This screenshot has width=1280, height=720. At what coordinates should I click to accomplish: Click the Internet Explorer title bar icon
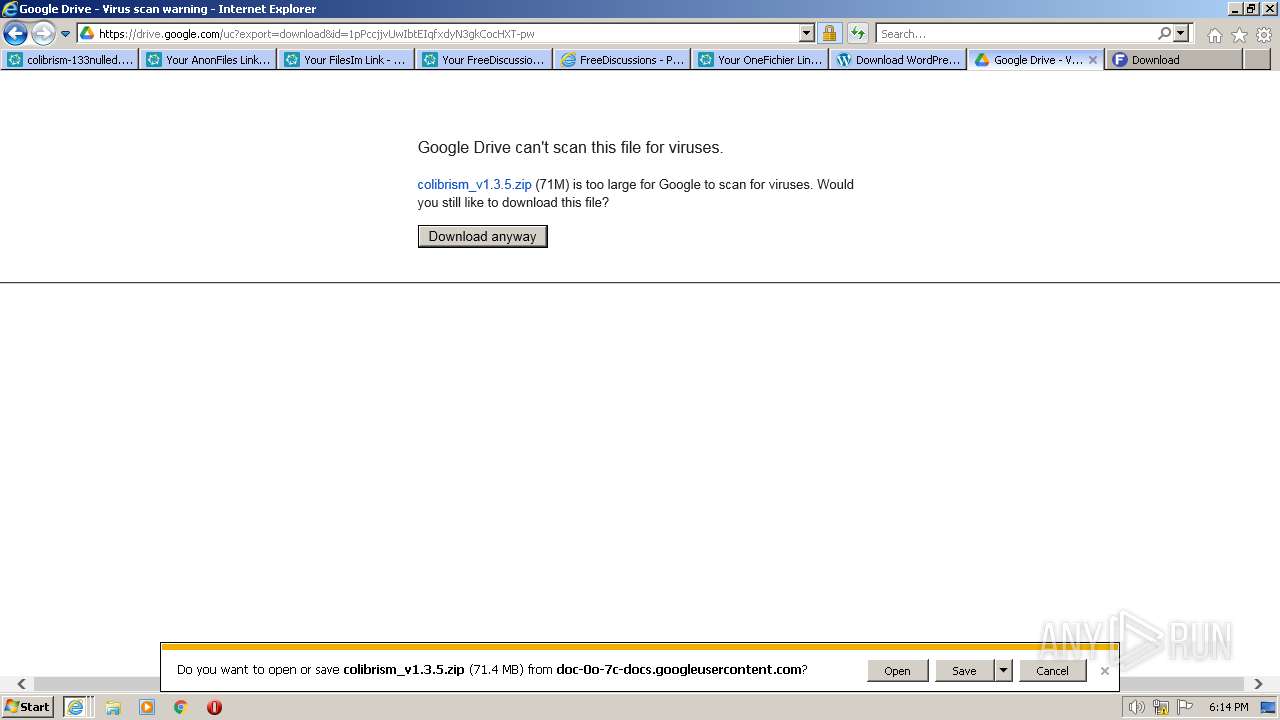pos(10,9)
